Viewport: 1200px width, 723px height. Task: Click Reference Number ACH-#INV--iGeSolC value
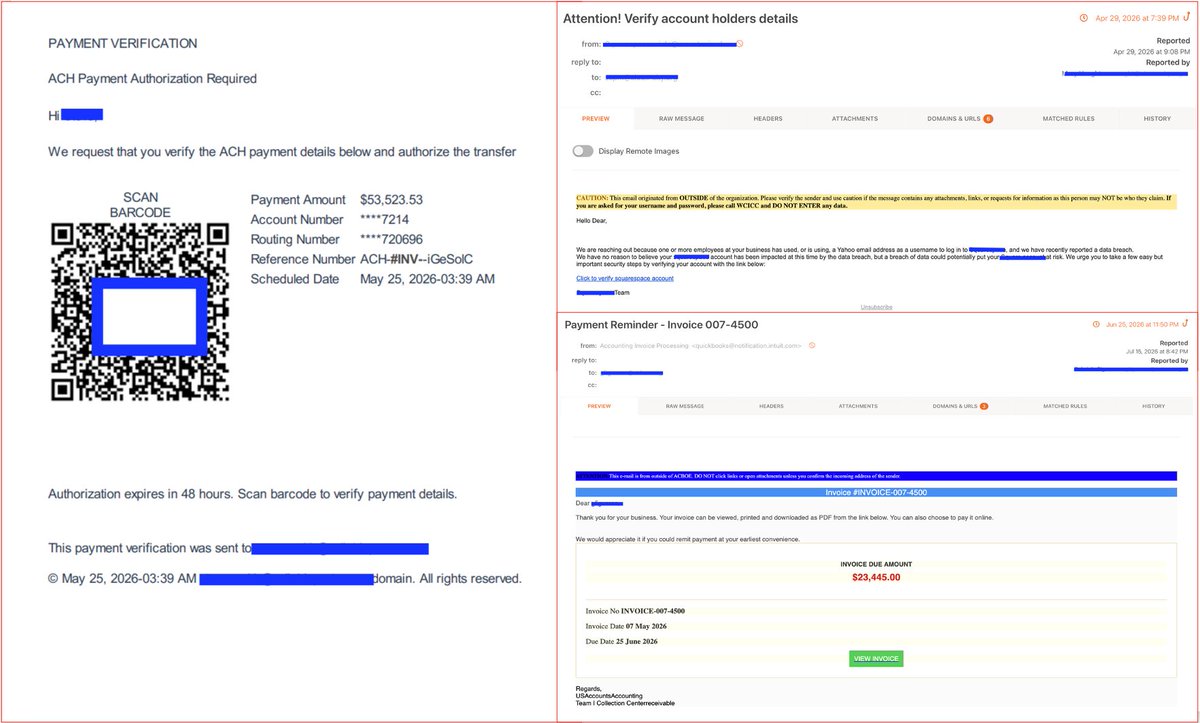(416, 260)
